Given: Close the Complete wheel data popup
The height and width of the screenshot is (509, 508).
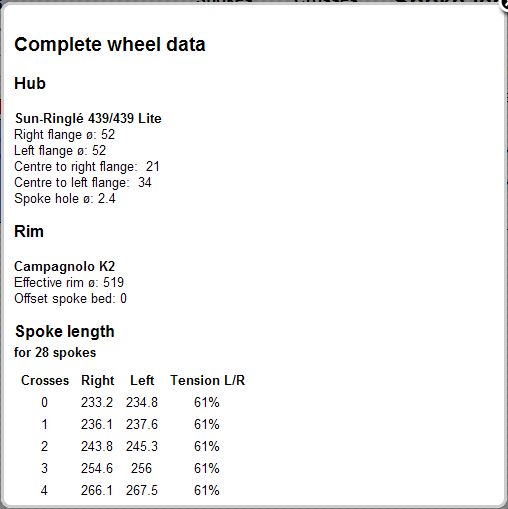Looking at the screenshot, I should coord(505,5).
